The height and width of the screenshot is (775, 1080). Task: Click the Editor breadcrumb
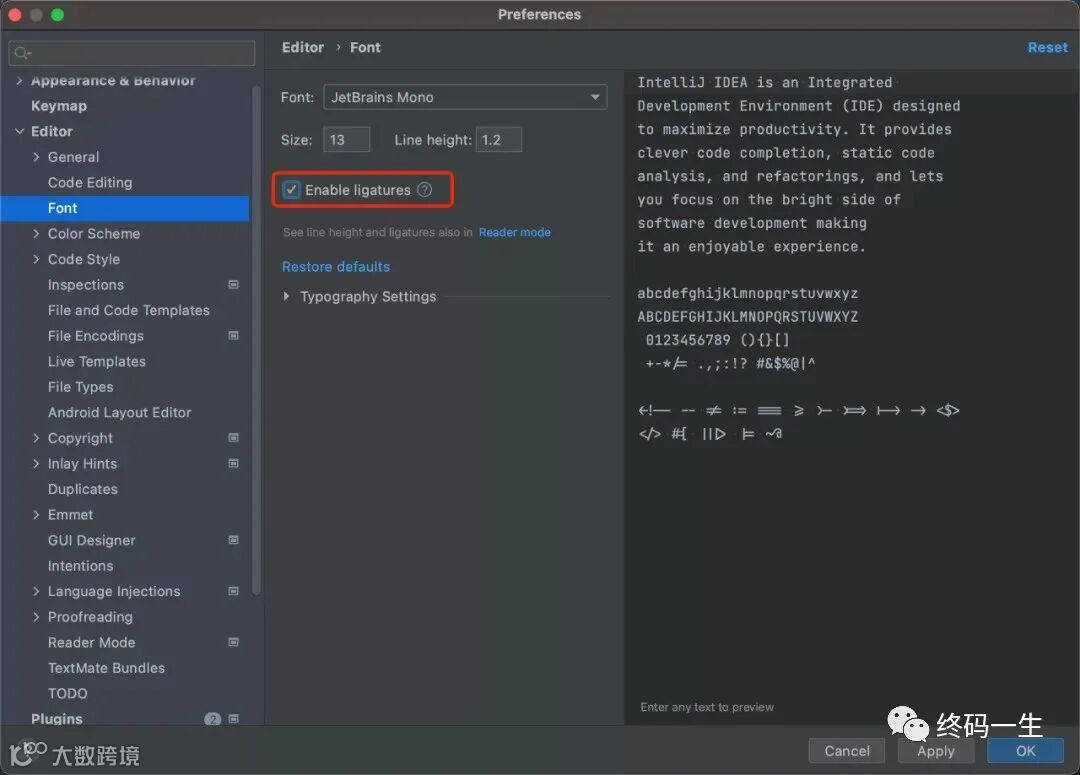[302, 48]
